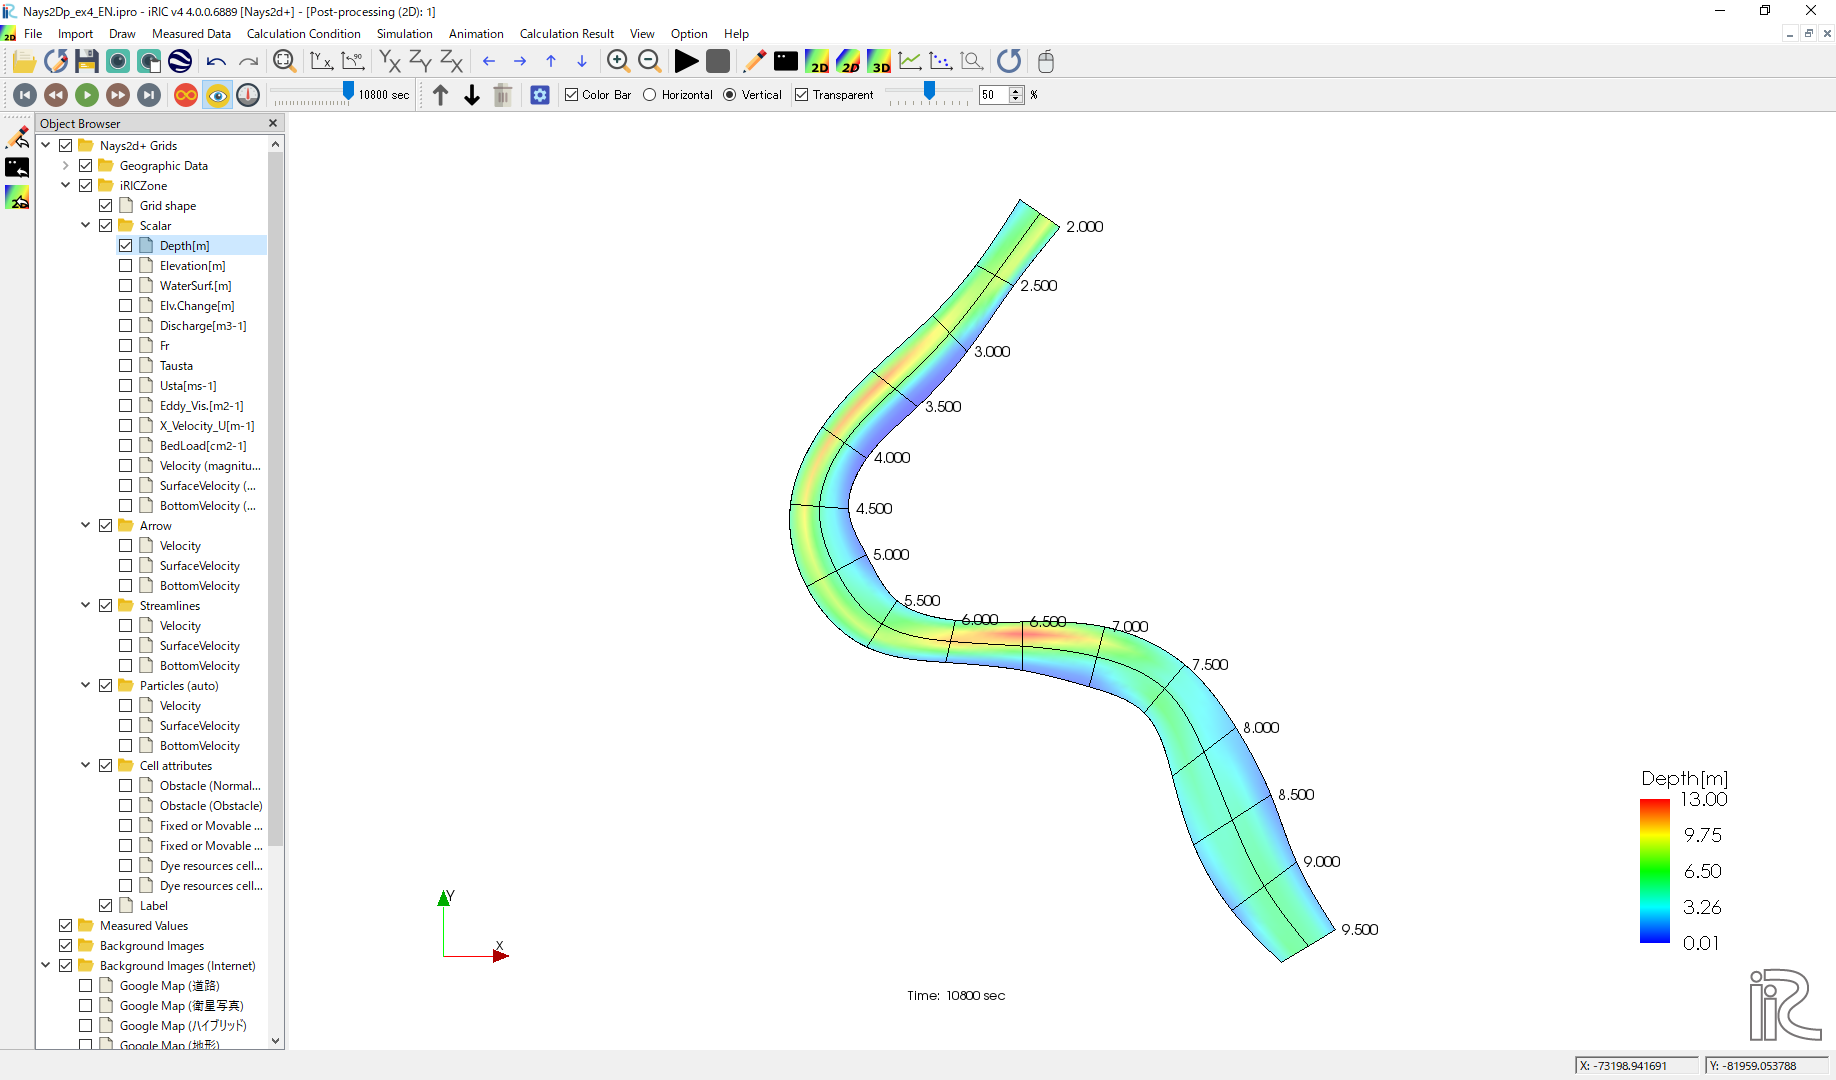The image size is (1836, 1080).
Task: Move view right with blue arrow
Action: pyautogui.click(x=520, y=62)
